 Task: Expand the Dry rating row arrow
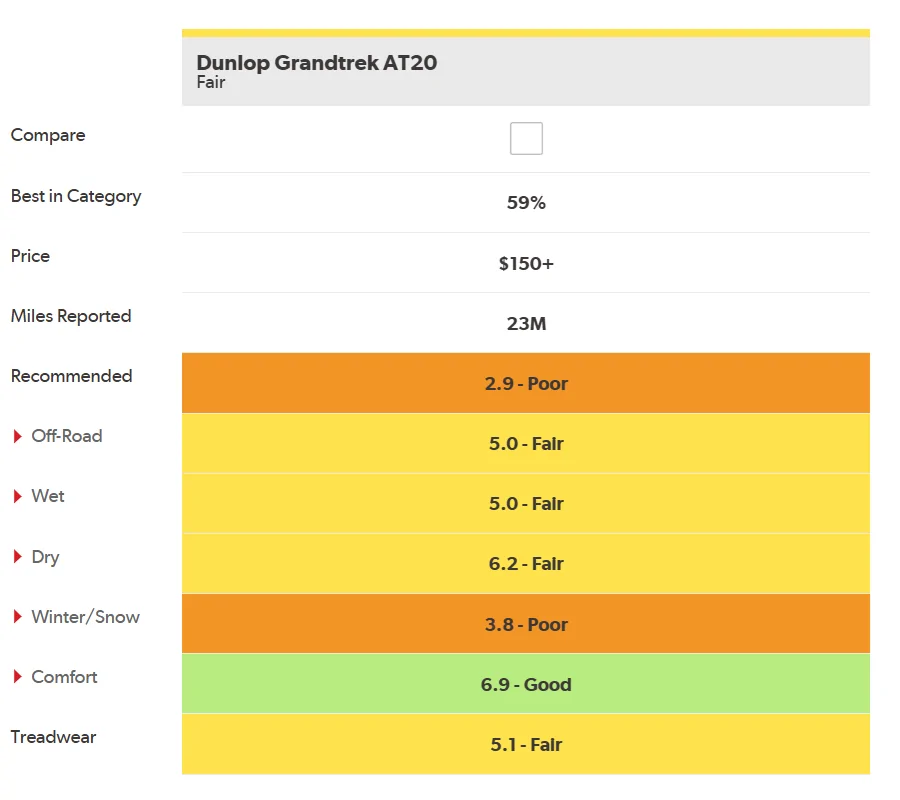(17, 557)
